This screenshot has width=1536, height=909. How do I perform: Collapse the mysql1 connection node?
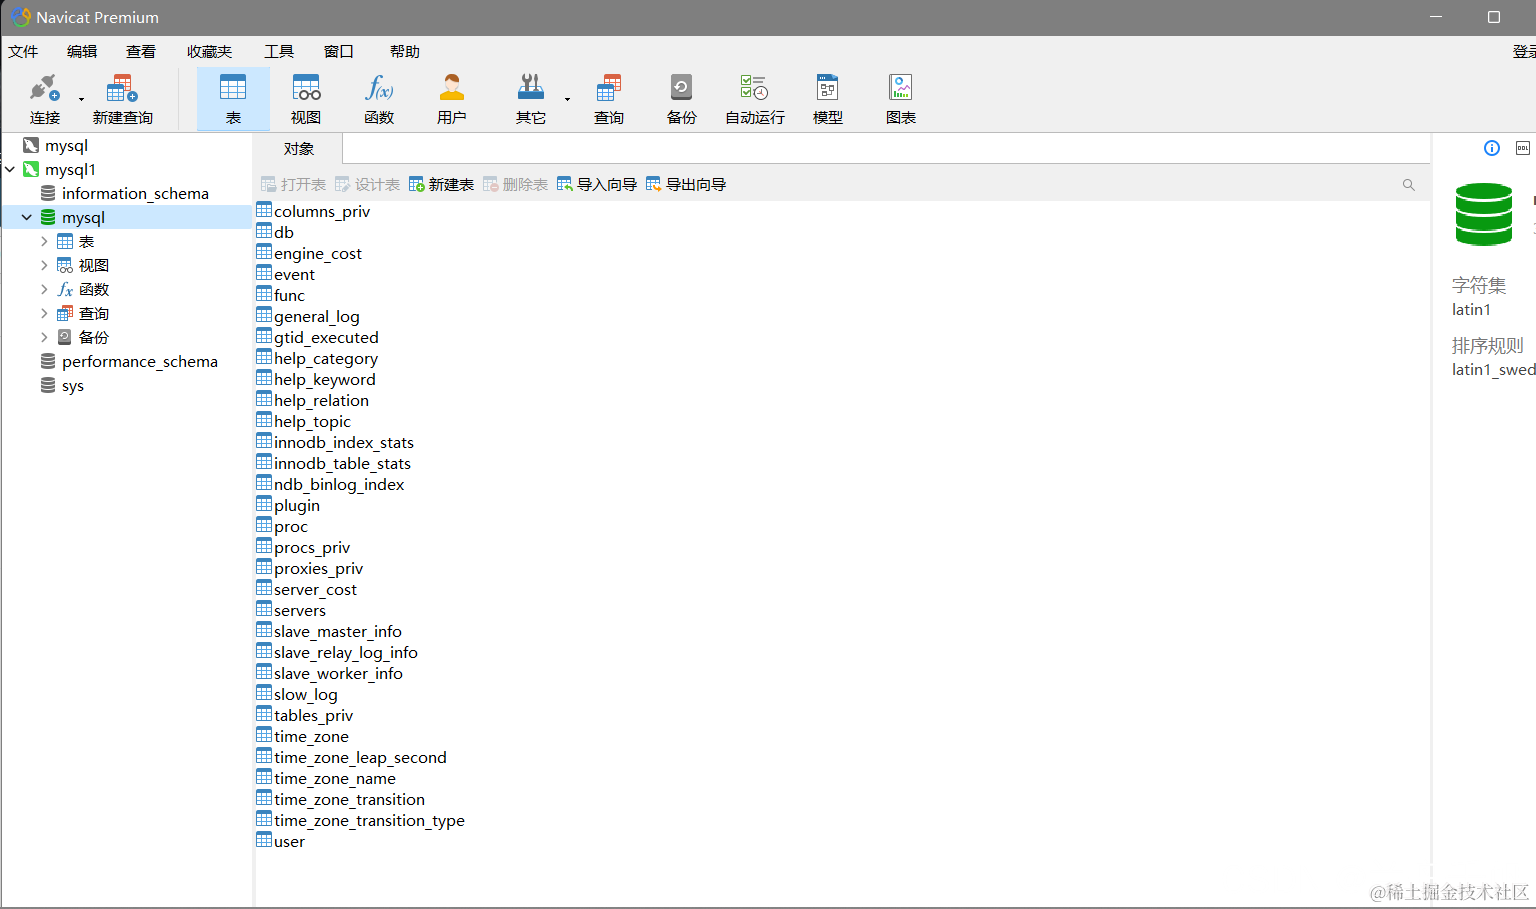coord(10,170)
